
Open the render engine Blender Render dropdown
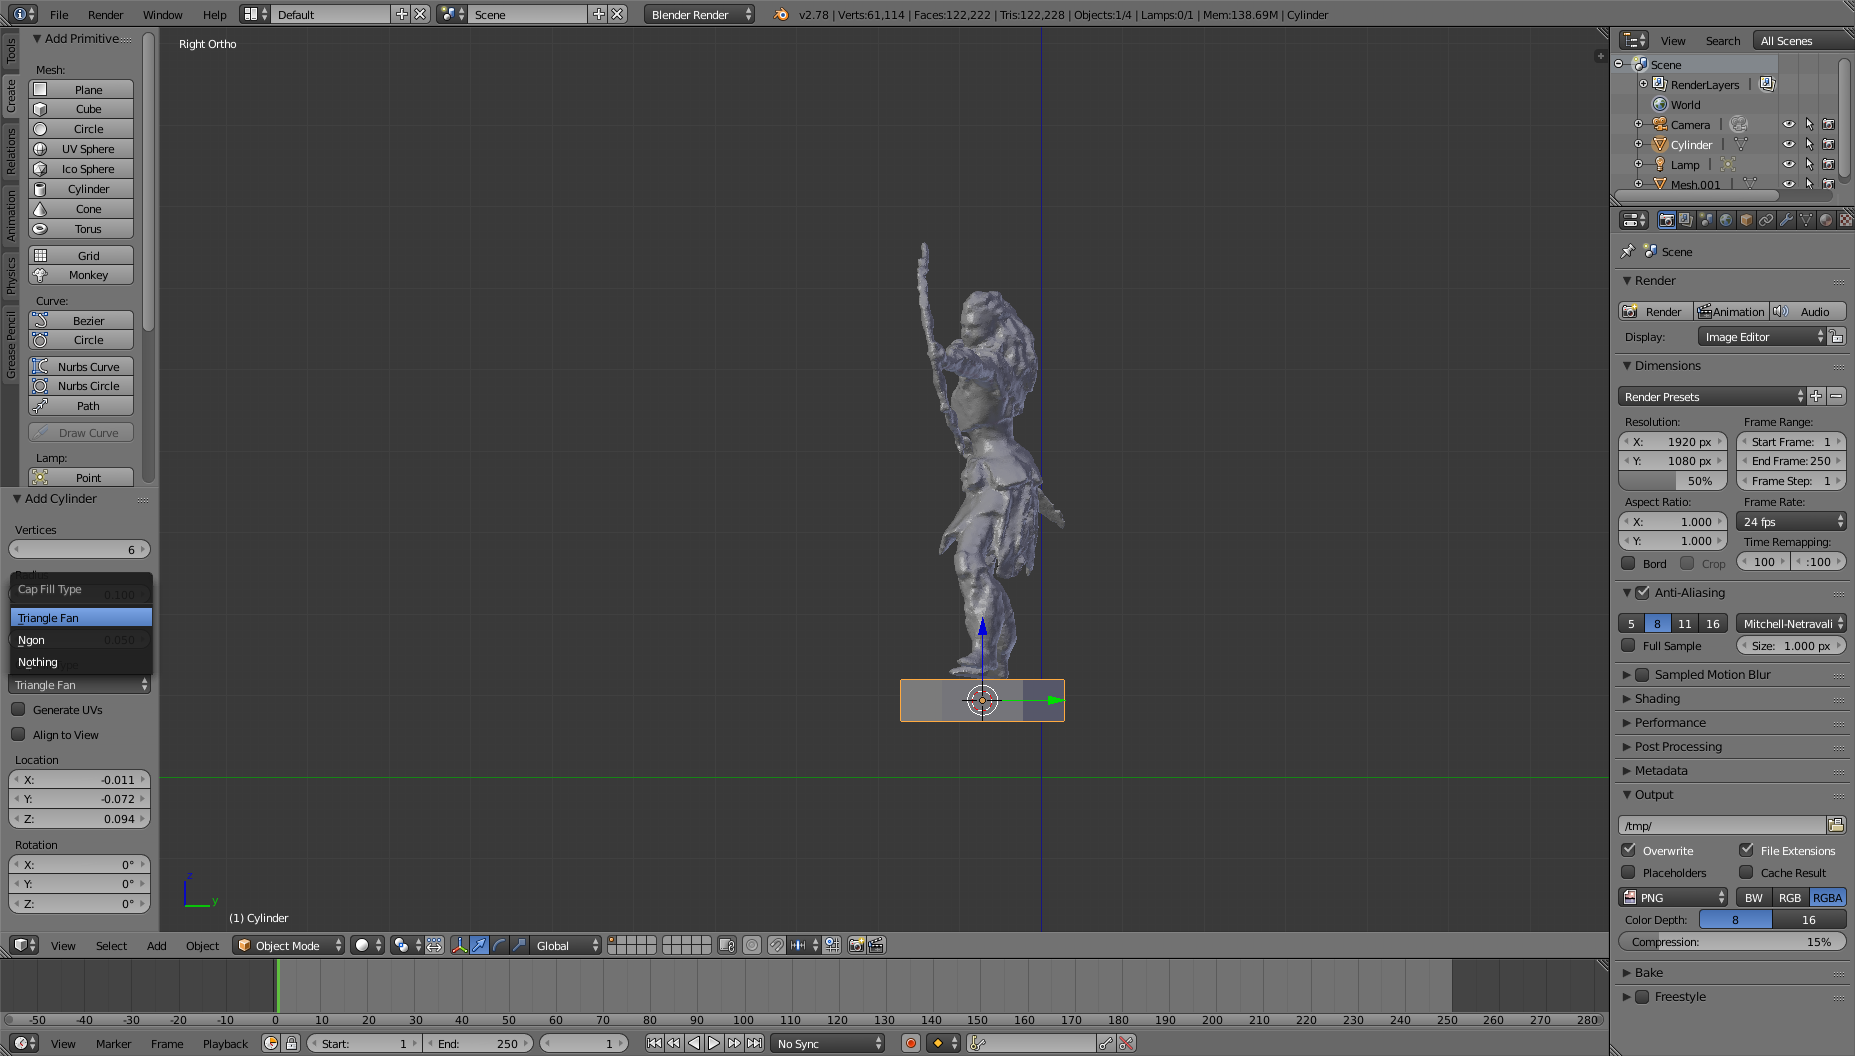tap(699, 14)
